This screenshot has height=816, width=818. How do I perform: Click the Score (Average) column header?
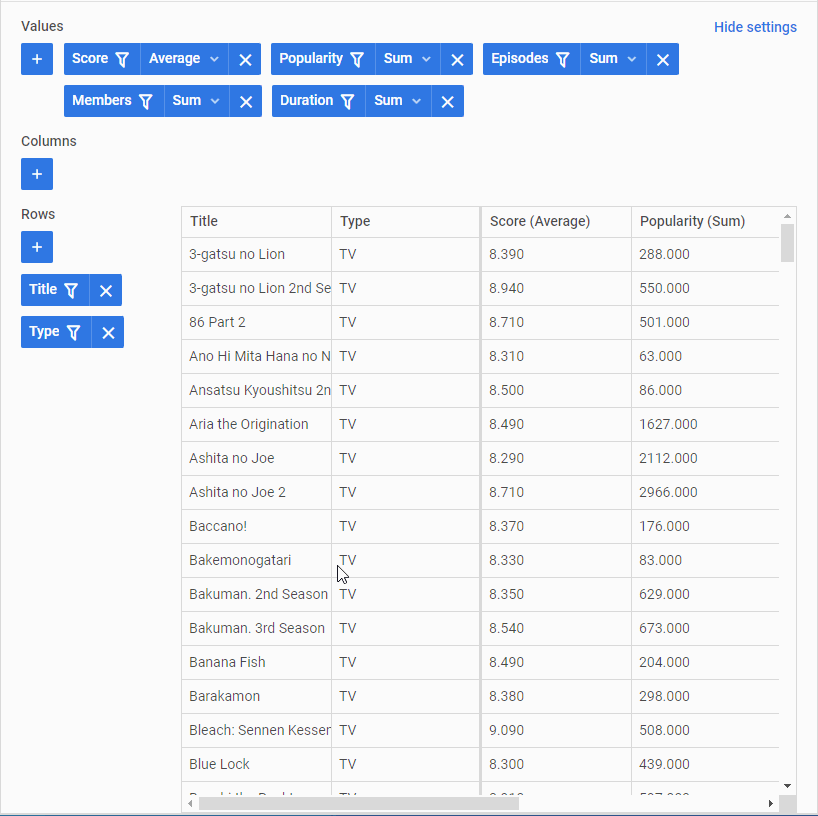556,222
